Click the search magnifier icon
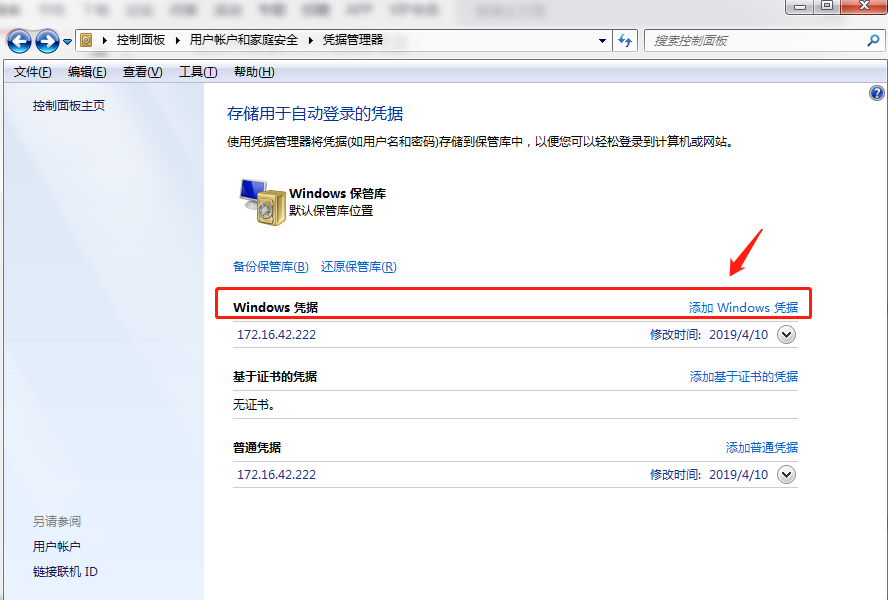The height and width of the screenshot is (600, 888). coord(874,40)
